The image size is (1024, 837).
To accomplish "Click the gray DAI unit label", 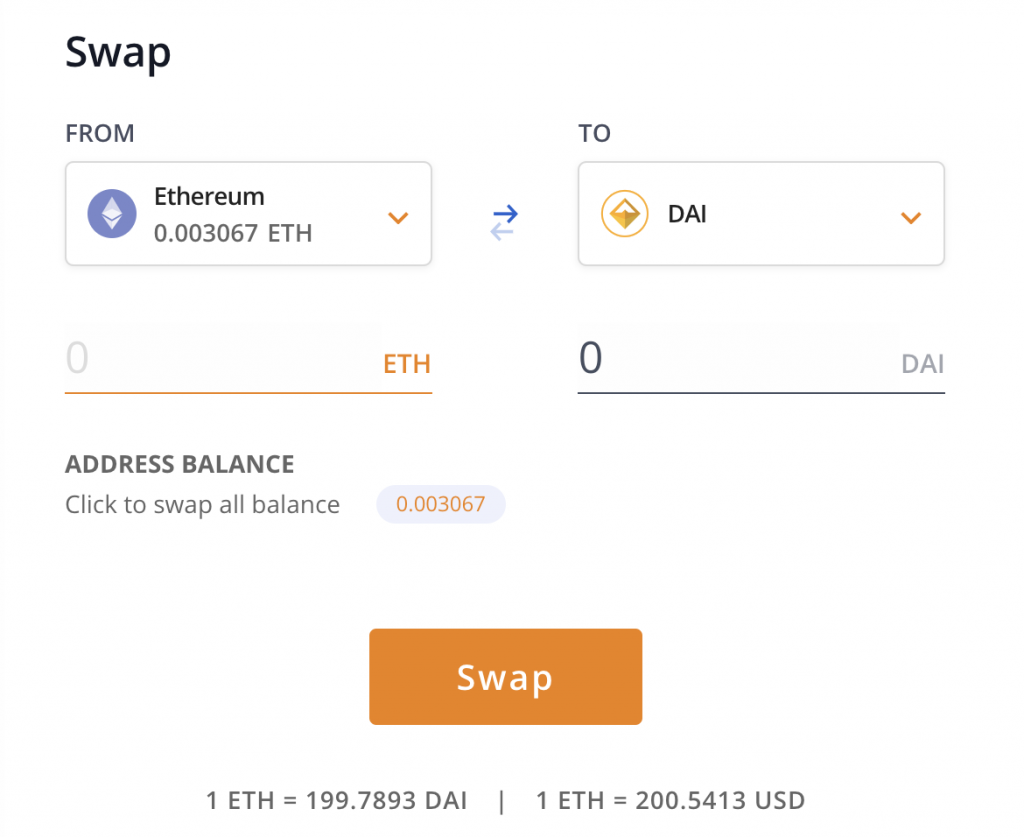I will click(923, 364).
